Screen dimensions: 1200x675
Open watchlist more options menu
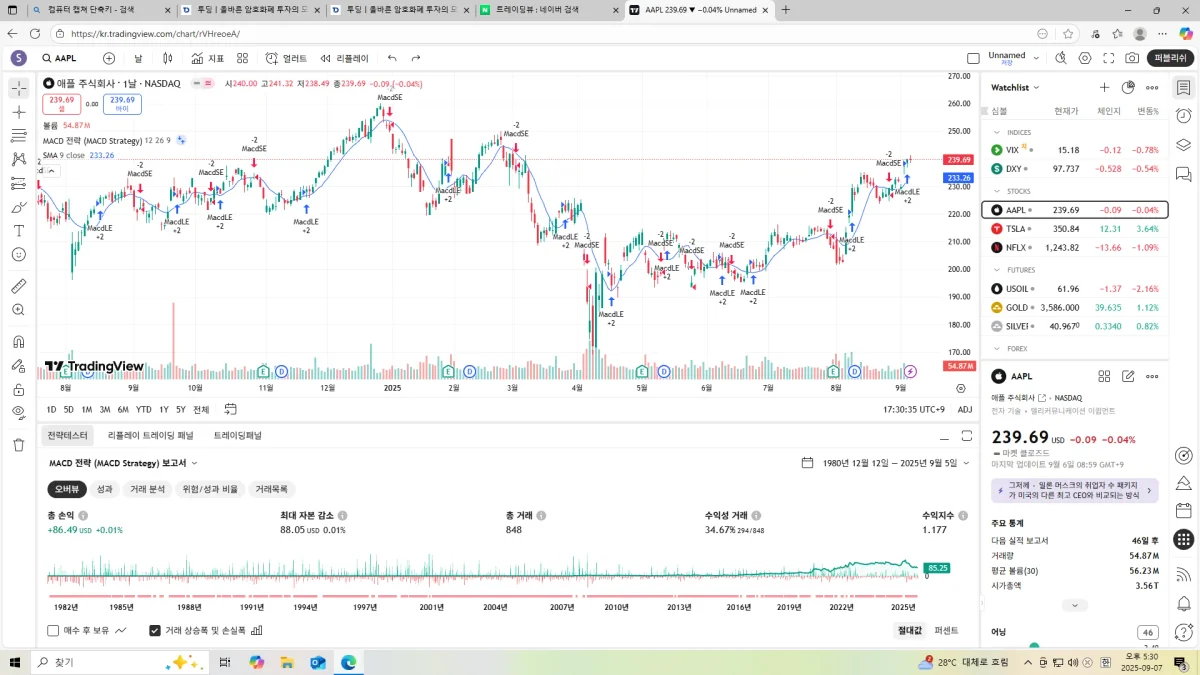[1152, 88]
